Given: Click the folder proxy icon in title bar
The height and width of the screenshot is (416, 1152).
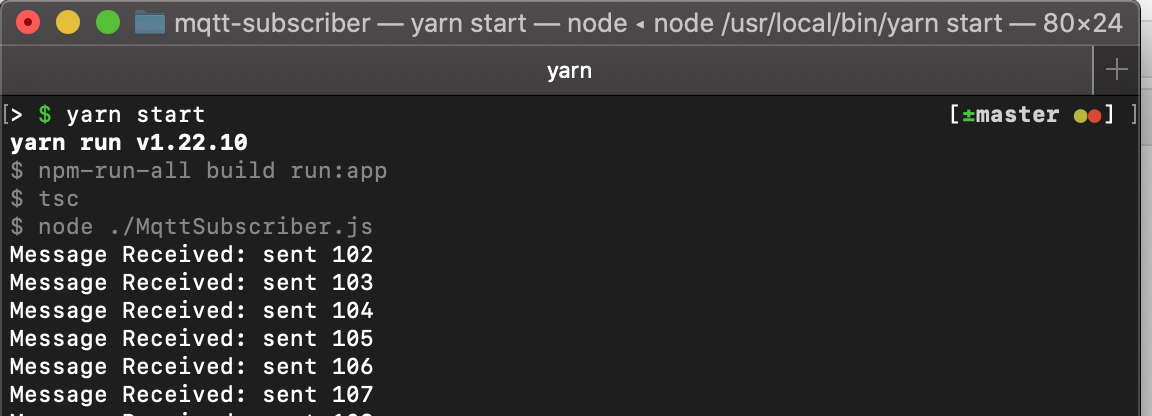Looking at the screenshot, I should (150, 23).
